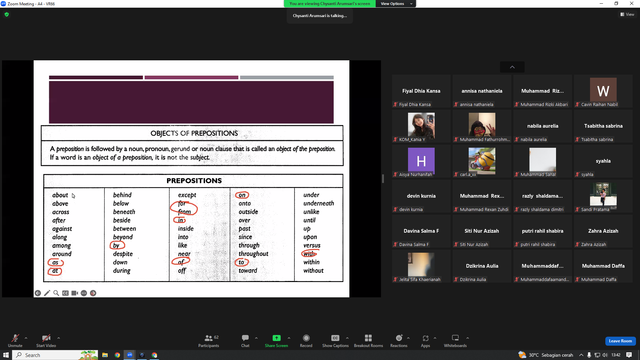Open the Participants panel
The height and width of the screenshot is (360, 640).
209,340
